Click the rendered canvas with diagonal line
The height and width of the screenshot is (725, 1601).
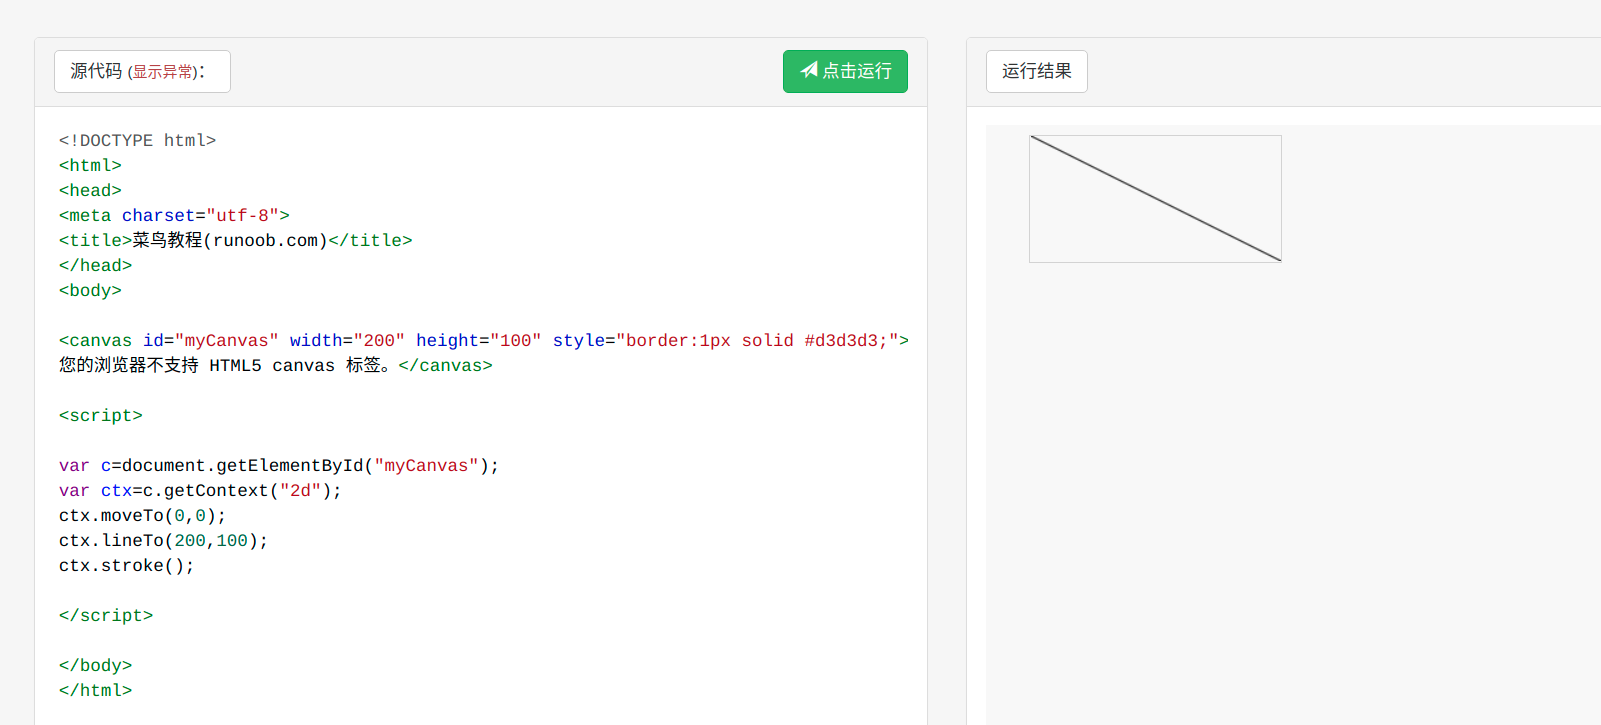[1155, 199]
